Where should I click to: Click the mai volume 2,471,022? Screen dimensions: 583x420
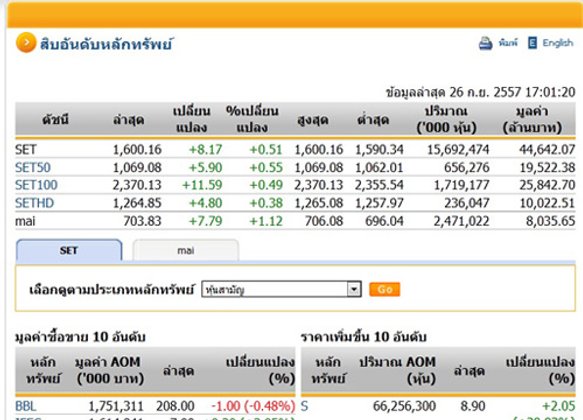[461, 221]
